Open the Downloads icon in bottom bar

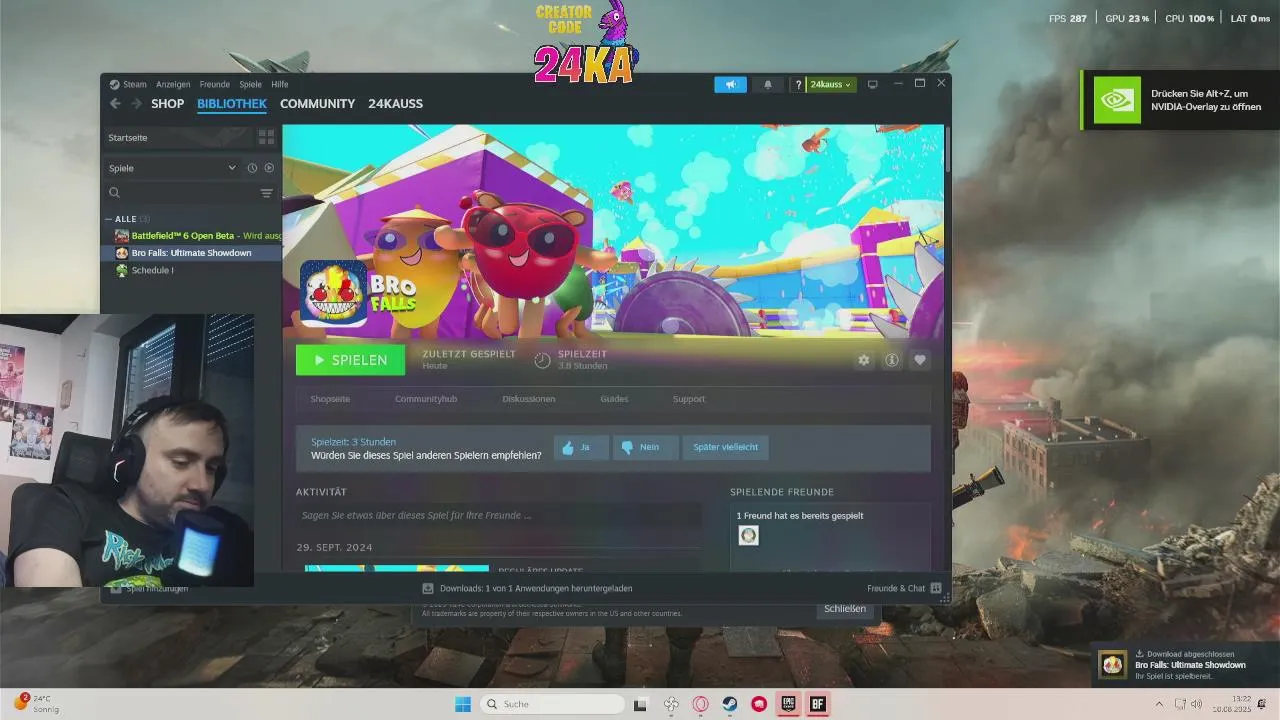click(428, 588)
